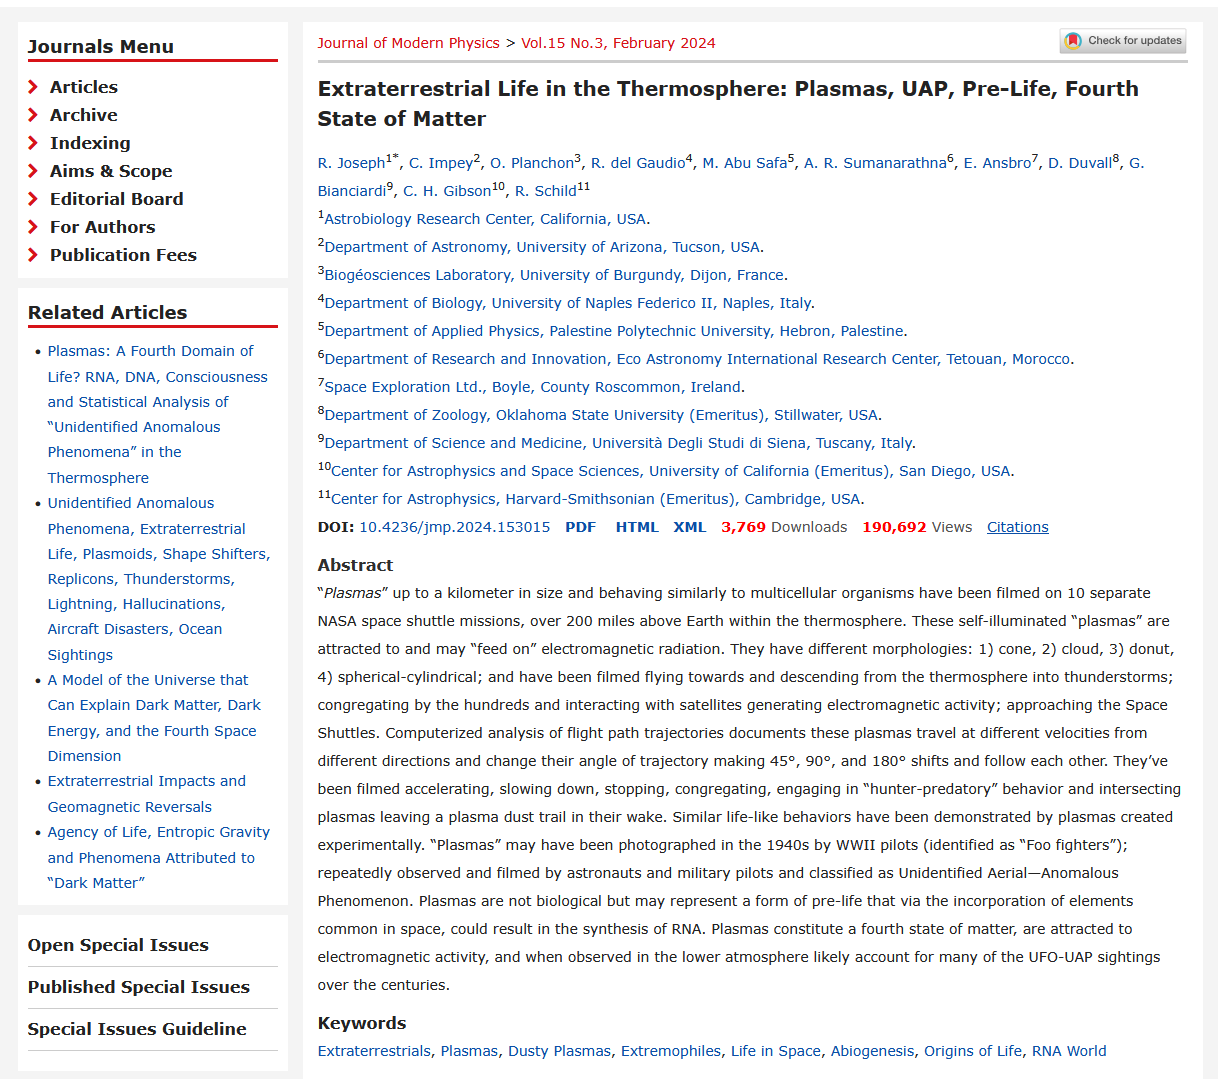This screenshot has width=1218, height=1079.
Task: Open the DOI link 10.4236/jmp.2024.153015
Action: (x=455, y=527)
